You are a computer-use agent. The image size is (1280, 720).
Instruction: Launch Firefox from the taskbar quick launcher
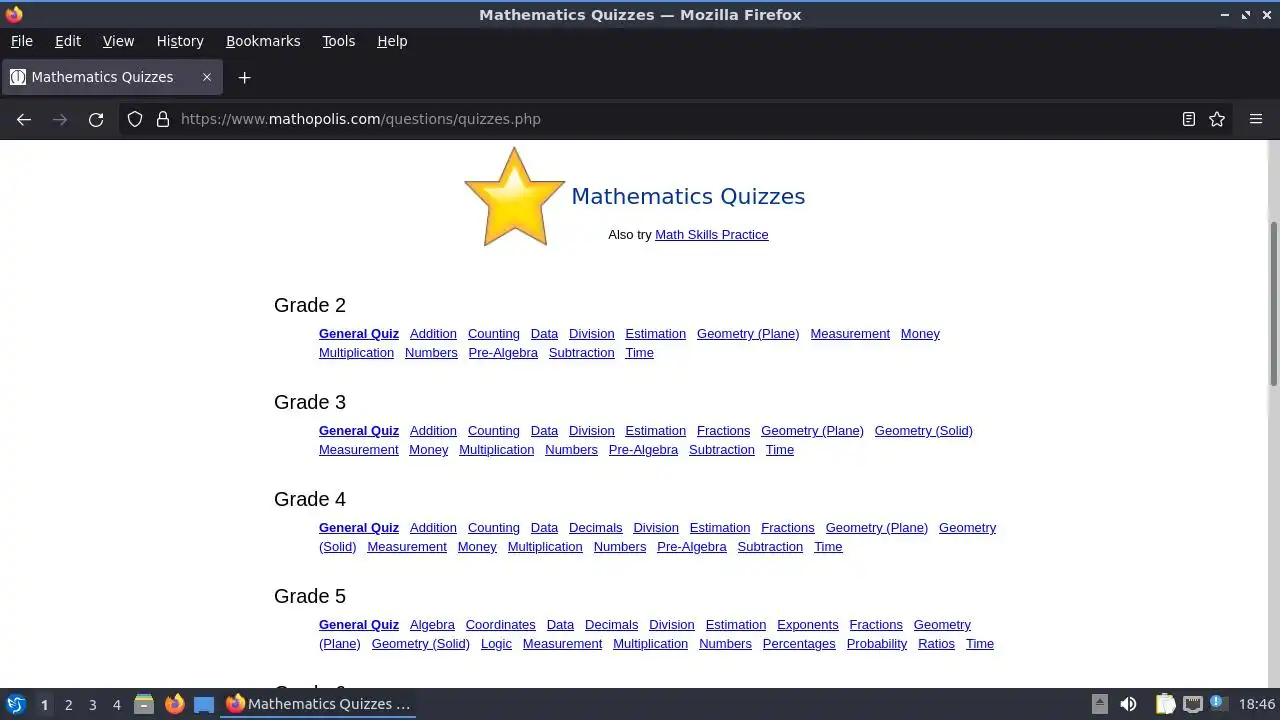pyautogui.click(x=174, y=704)
